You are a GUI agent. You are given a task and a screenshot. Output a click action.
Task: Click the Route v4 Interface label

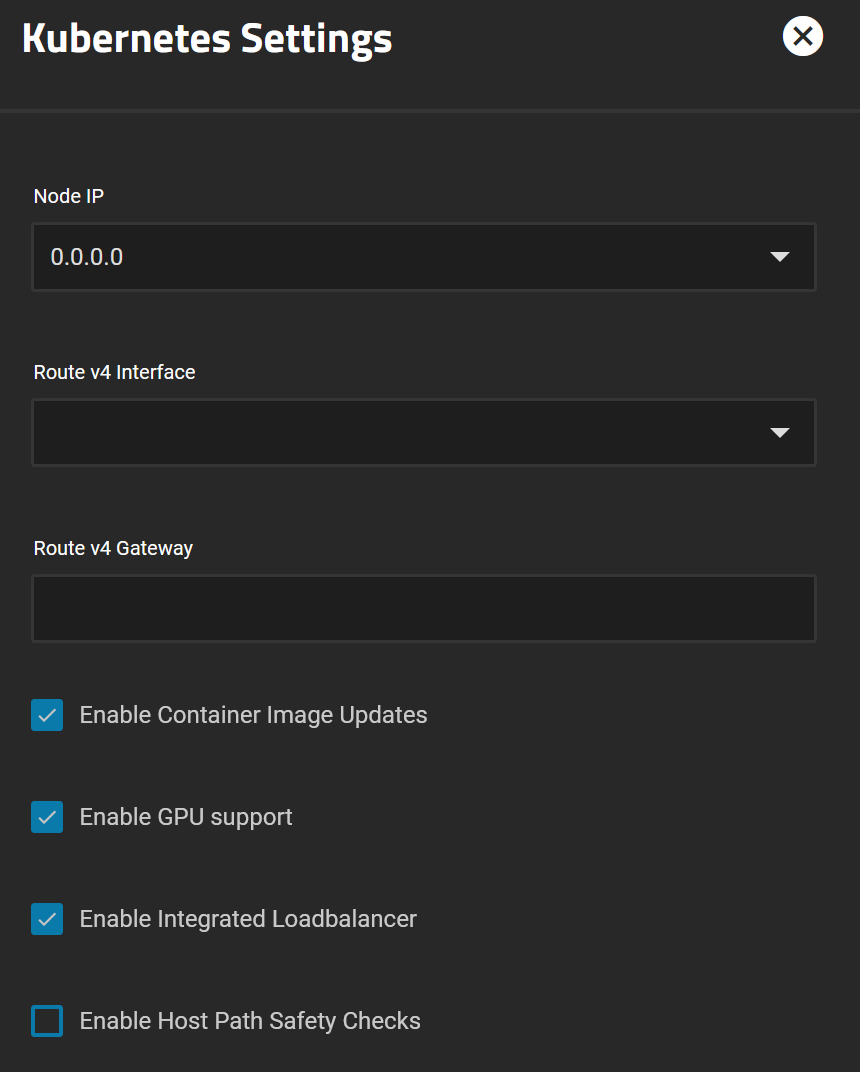tap(114, 372)
